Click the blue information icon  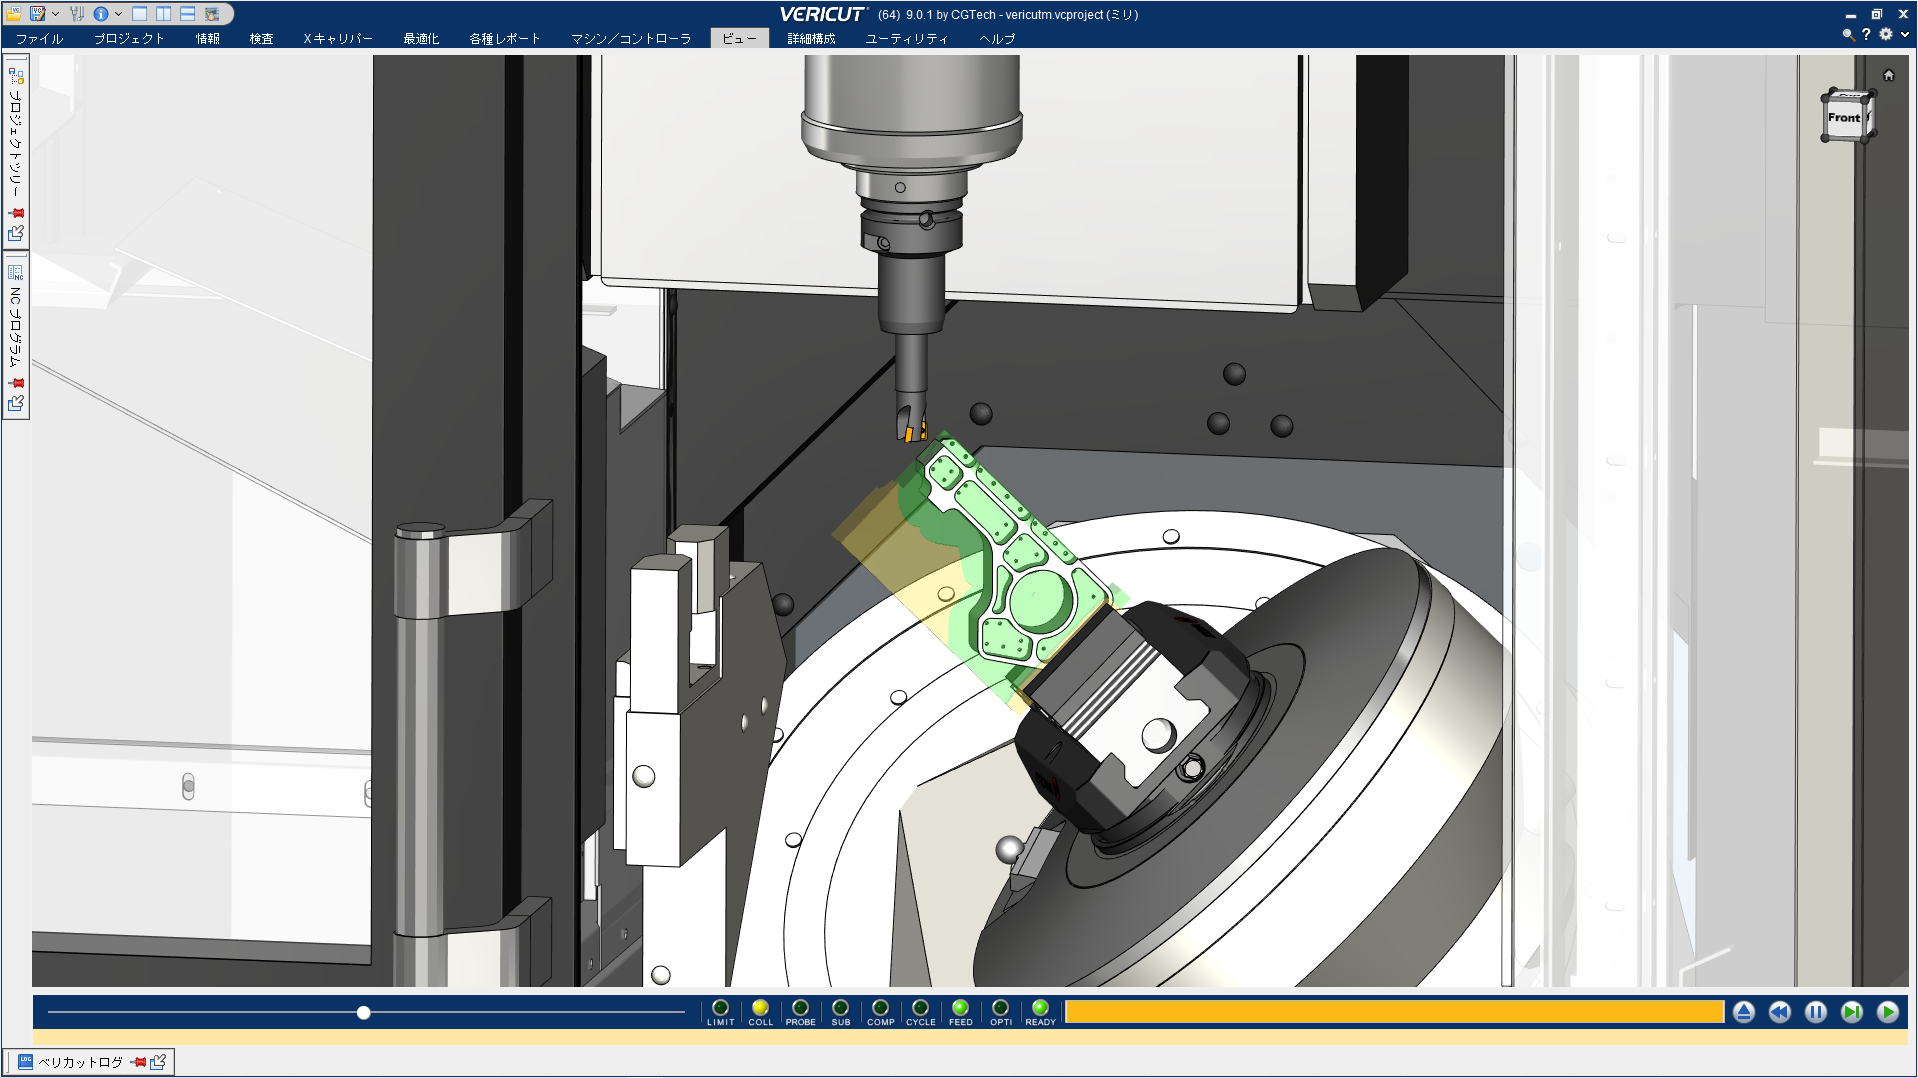tap(101, 14)
